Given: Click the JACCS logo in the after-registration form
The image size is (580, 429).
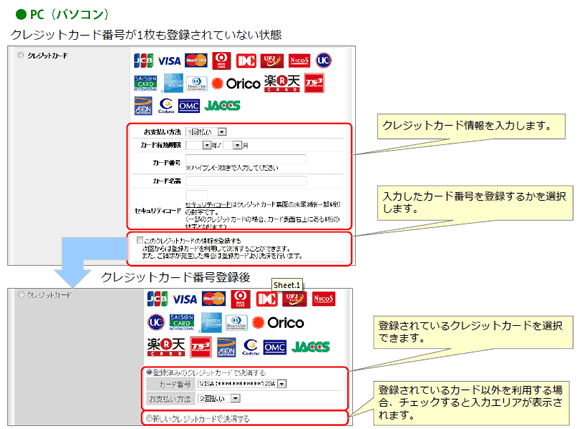Looking at the screenshot, I should pyautogui.click(x=311, y=347).
